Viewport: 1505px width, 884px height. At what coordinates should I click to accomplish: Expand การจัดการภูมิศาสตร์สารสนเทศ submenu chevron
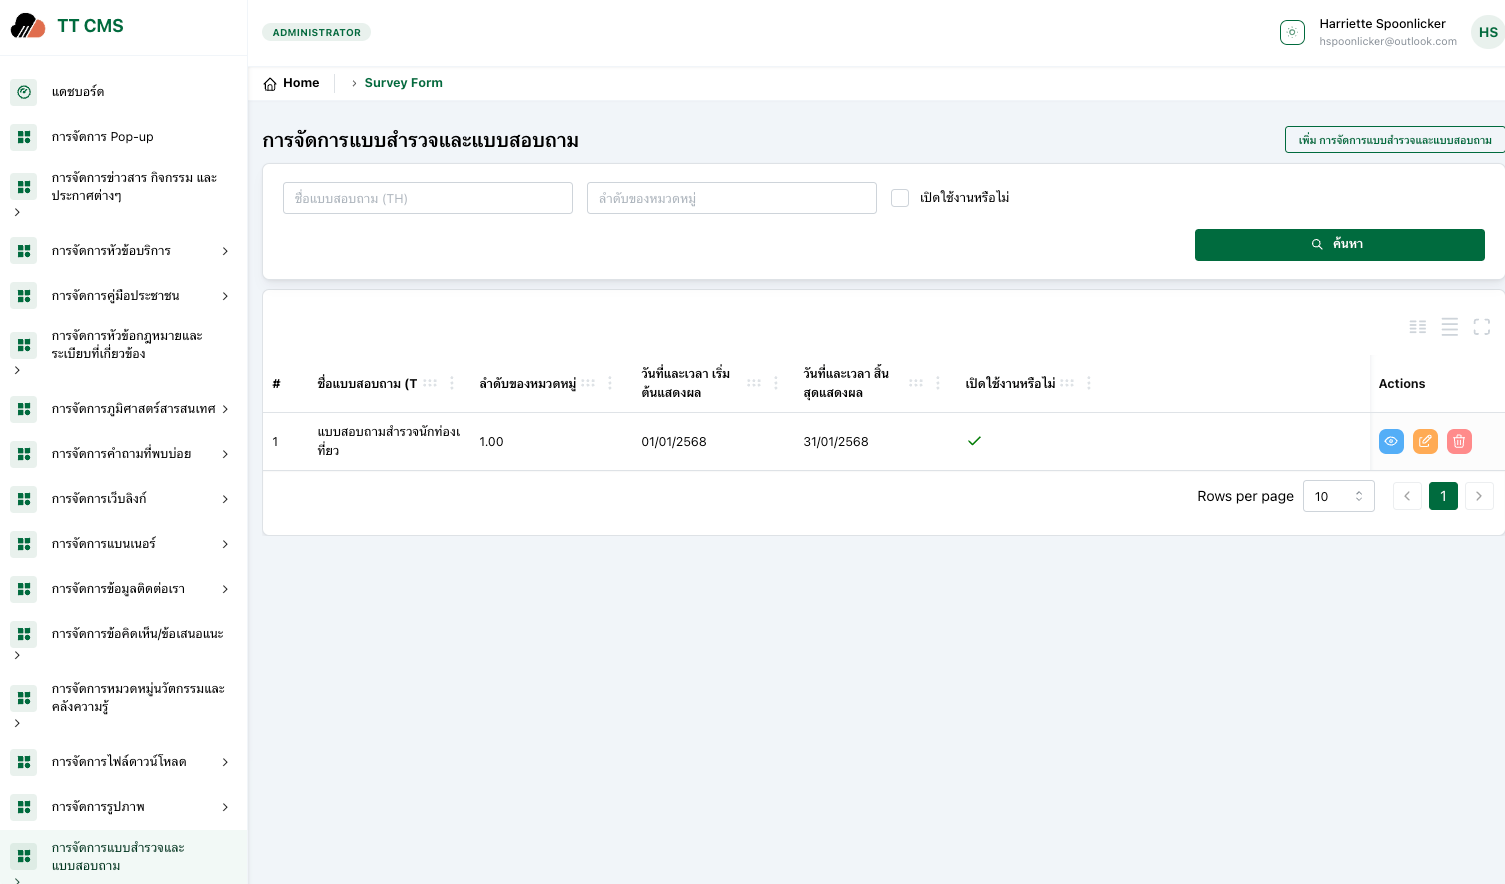click(x=225, y=409)
